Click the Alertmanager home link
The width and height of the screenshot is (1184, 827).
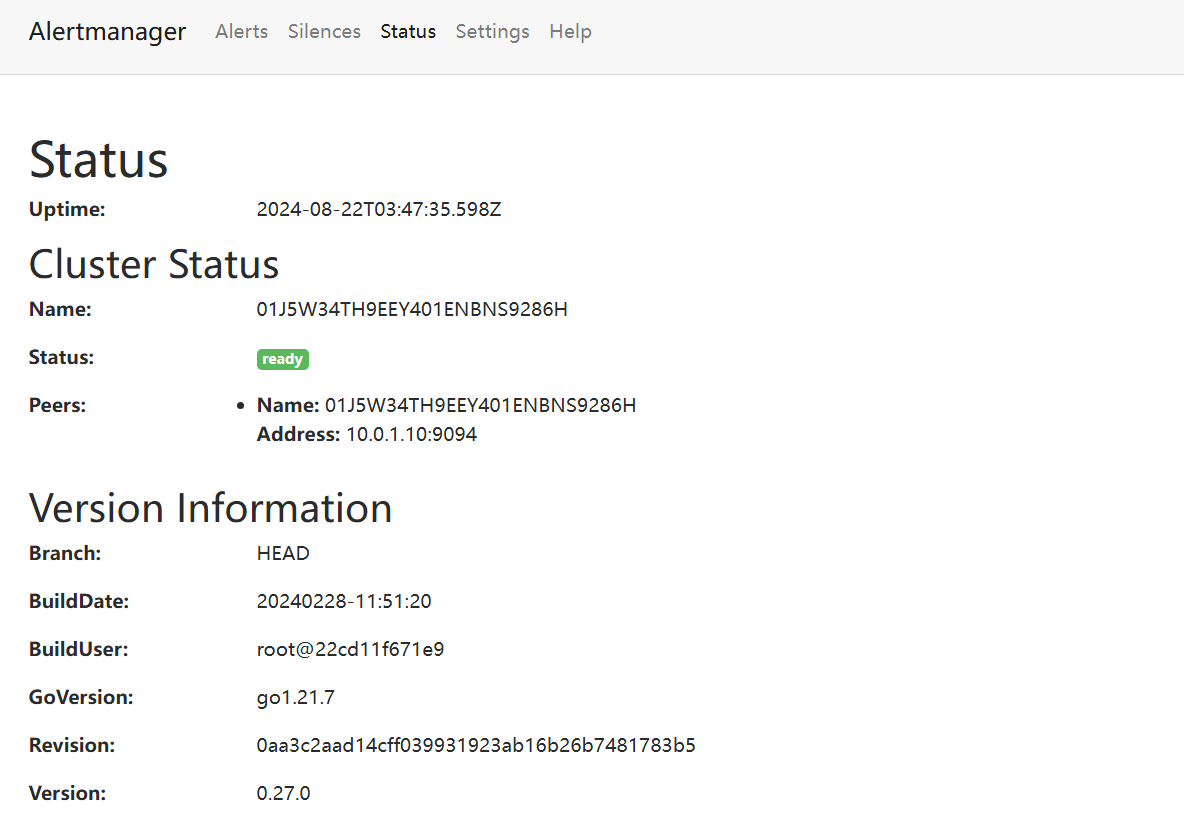(x=107, y=31)
